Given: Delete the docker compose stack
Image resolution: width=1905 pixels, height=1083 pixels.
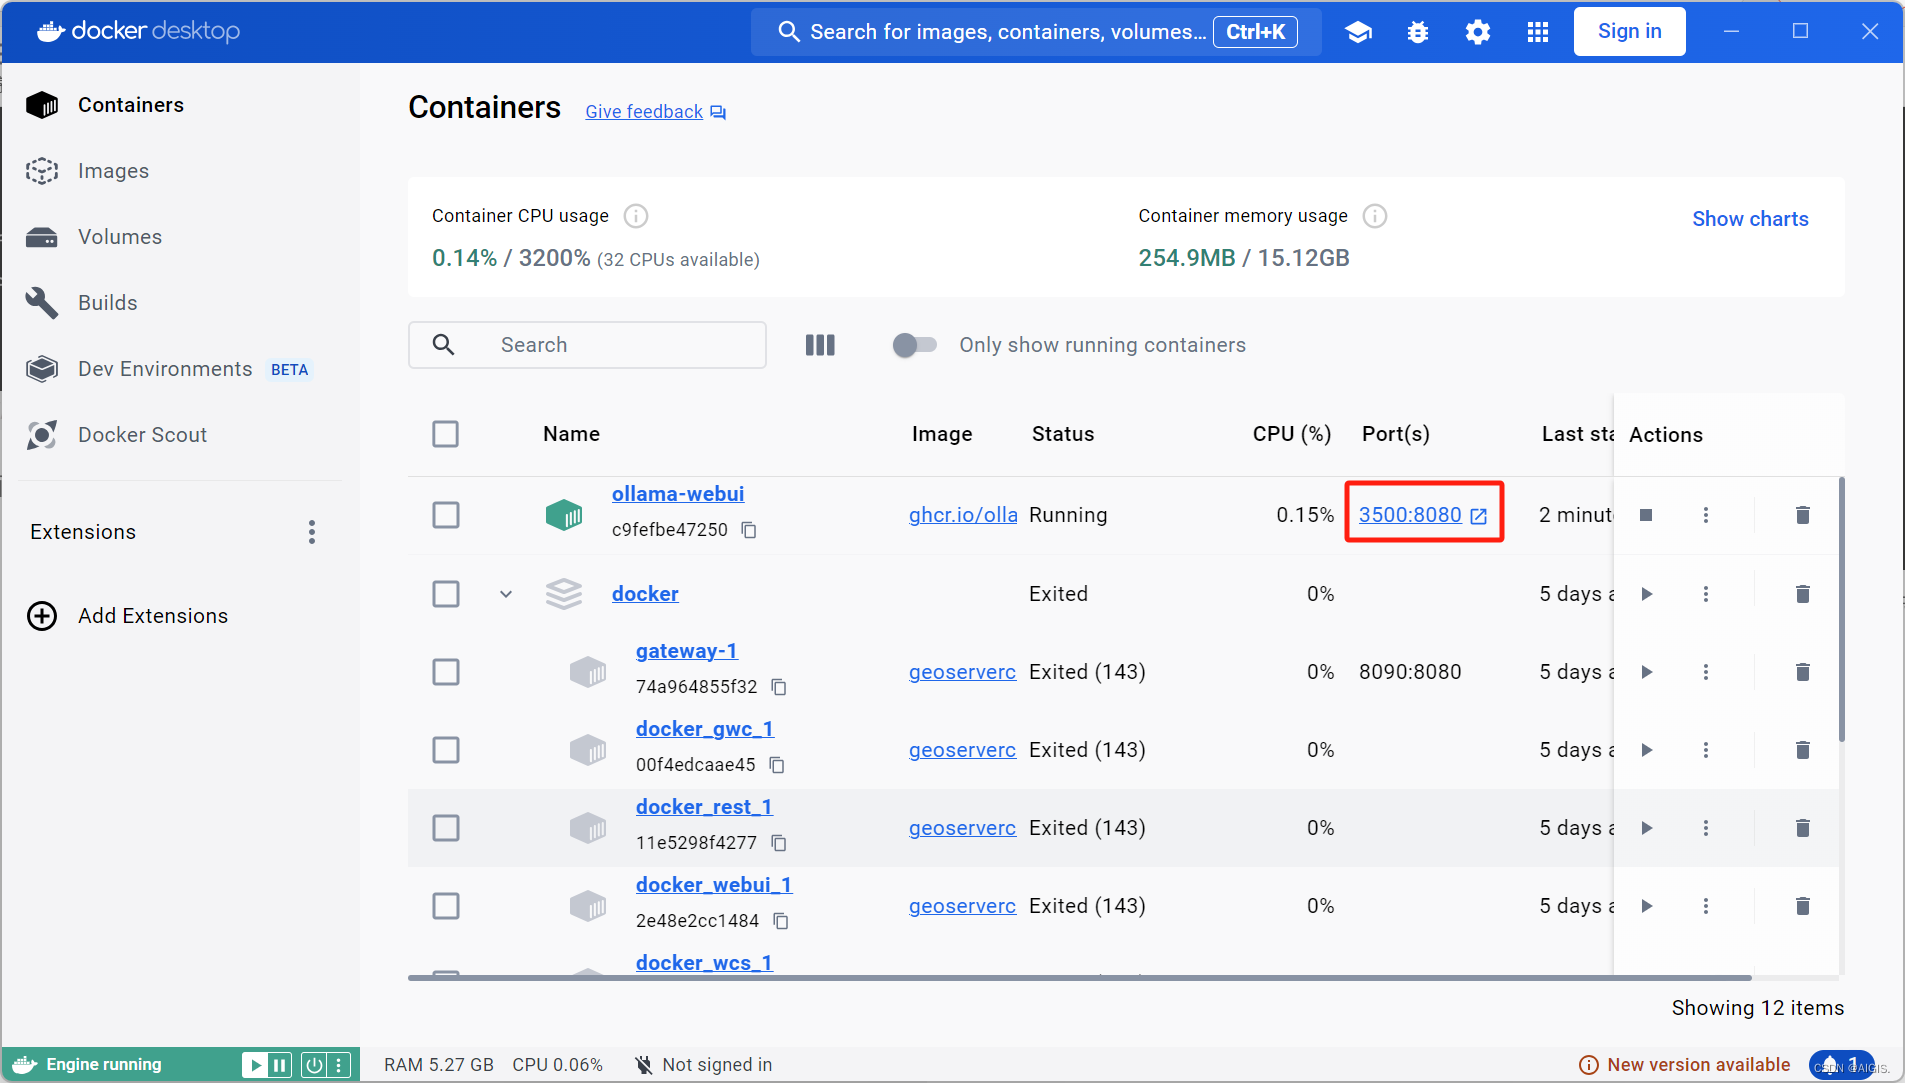Looking at the screenshot, I should pyautogui.click(x=1803, y=594).
